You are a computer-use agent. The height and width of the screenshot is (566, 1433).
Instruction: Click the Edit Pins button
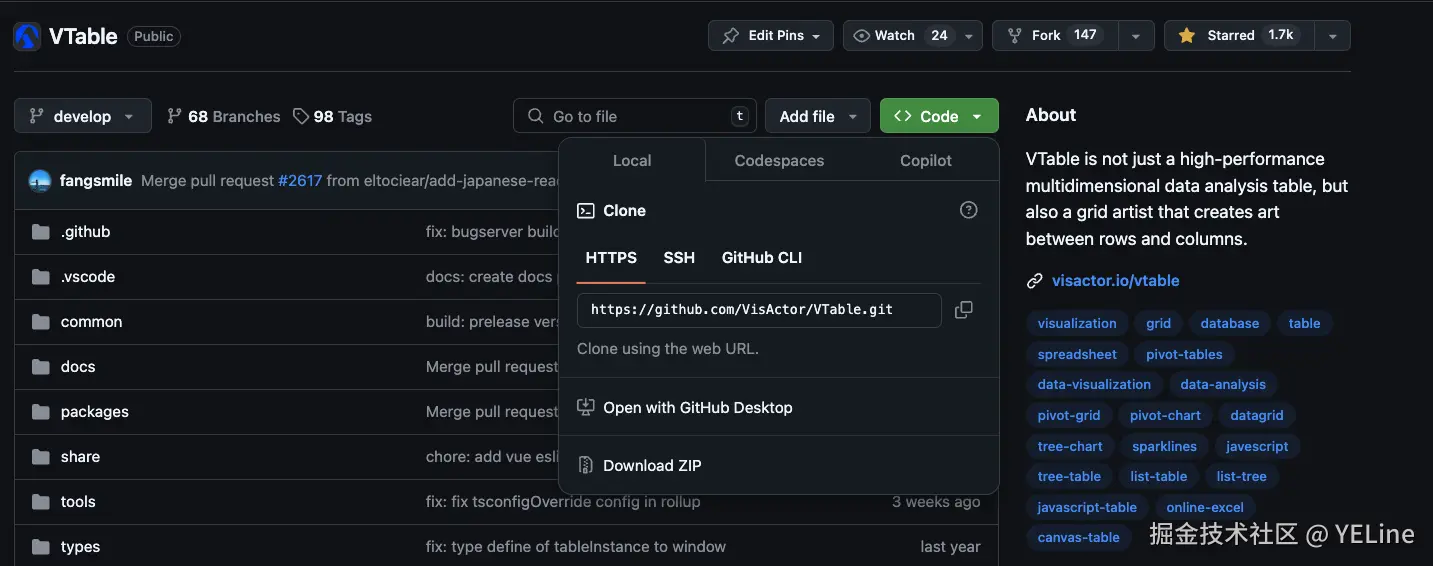(770, 36)
